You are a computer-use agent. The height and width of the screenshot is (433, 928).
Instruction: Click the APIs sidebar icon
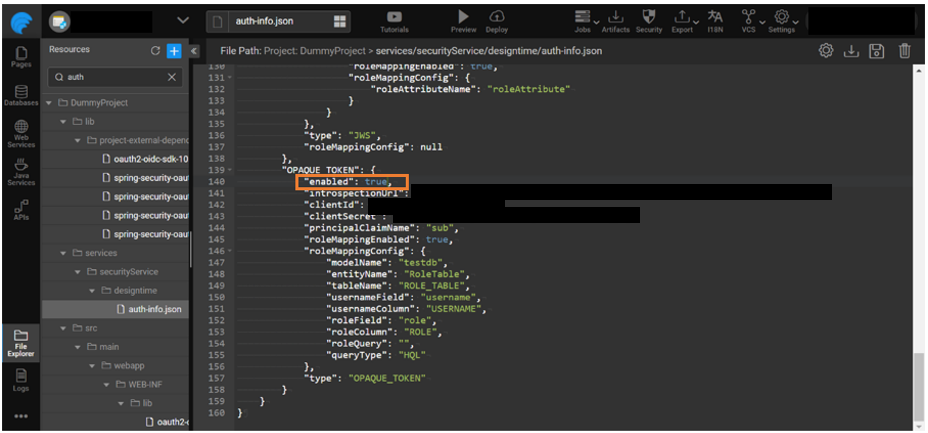[x=21, y=209]
